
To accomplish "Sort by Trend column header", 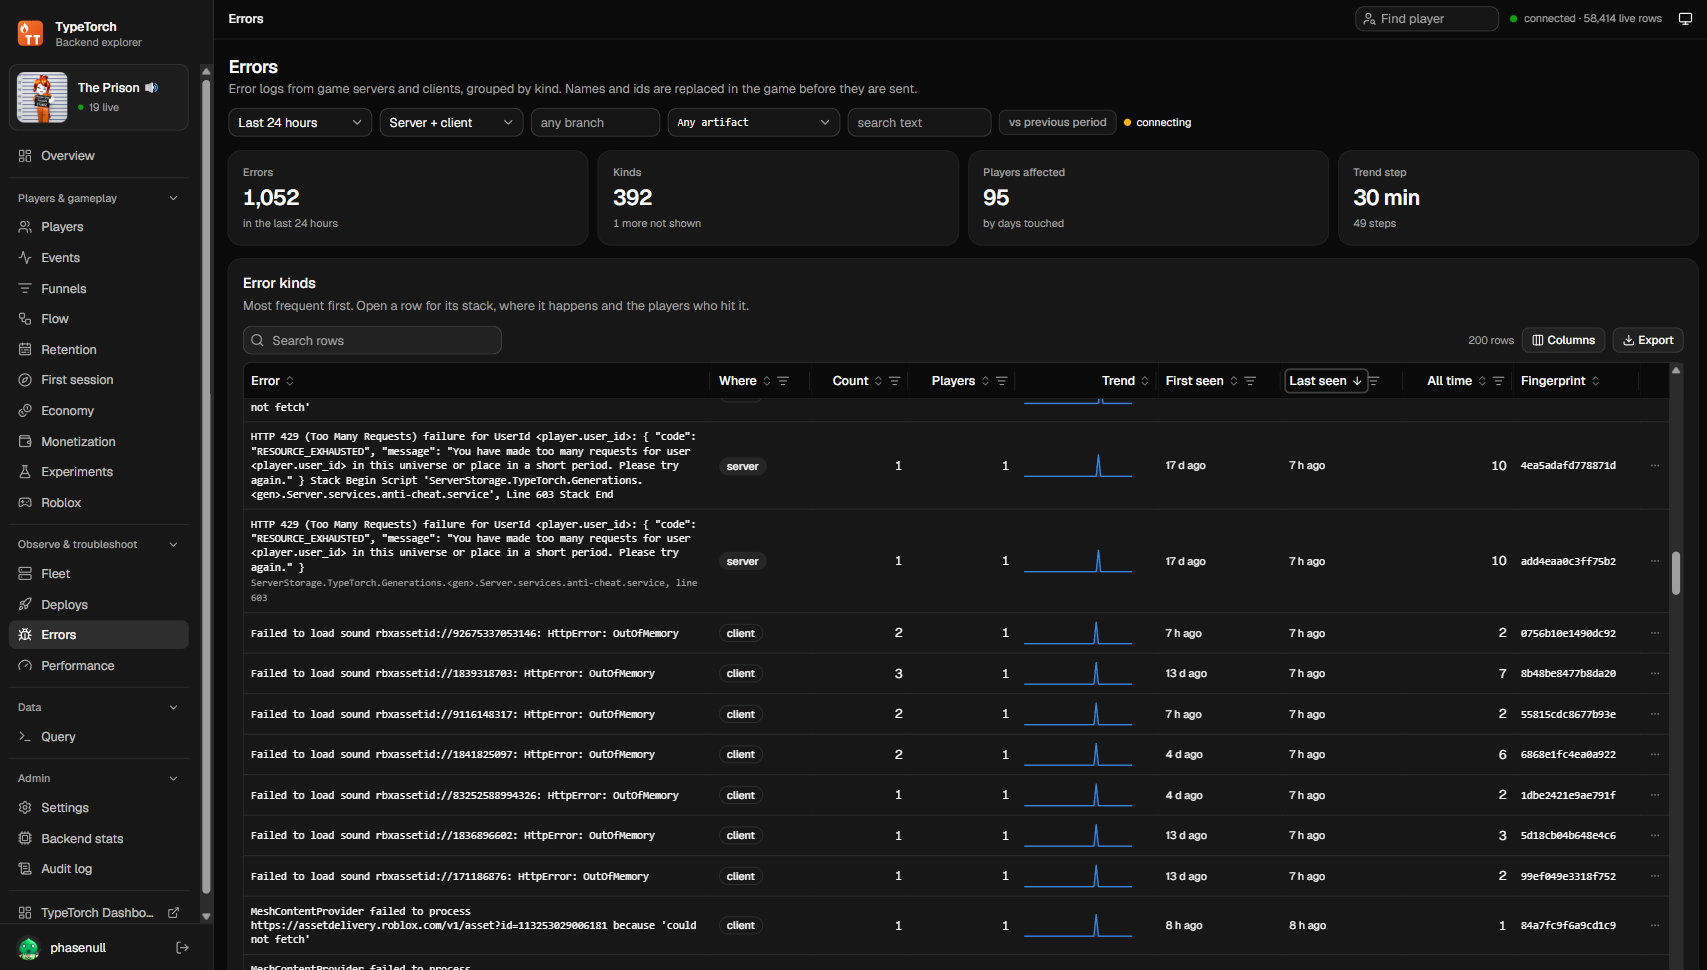I will click(1125, 381).
